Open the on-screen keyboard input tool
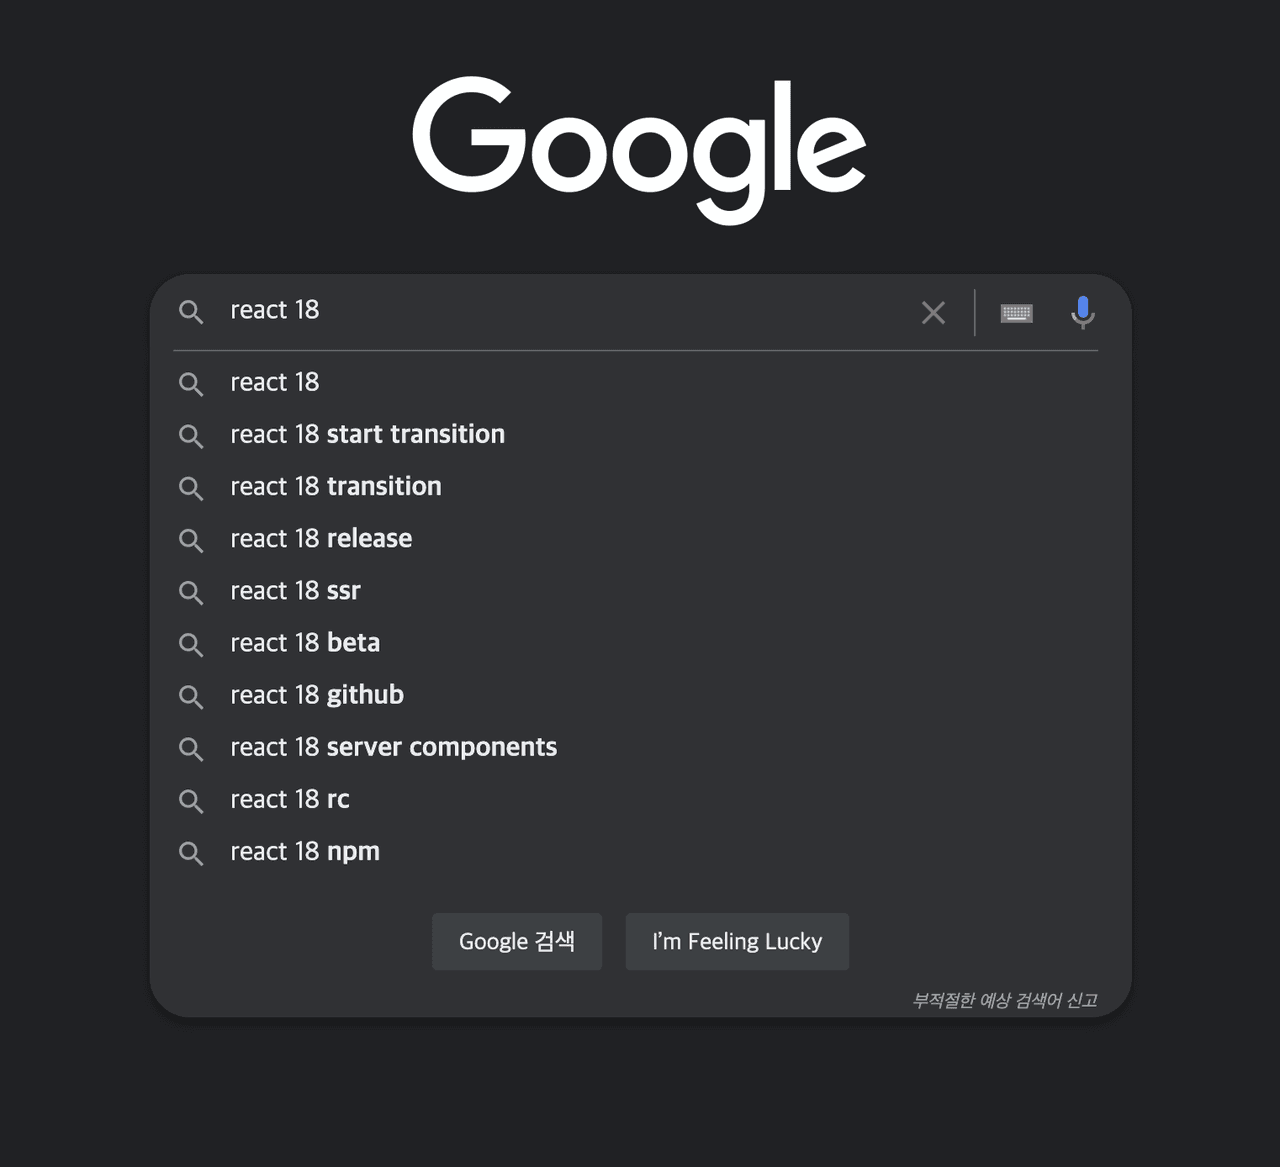Image resolution: width=1280 pixels, height=1167 pixels. pos(1016,313)
